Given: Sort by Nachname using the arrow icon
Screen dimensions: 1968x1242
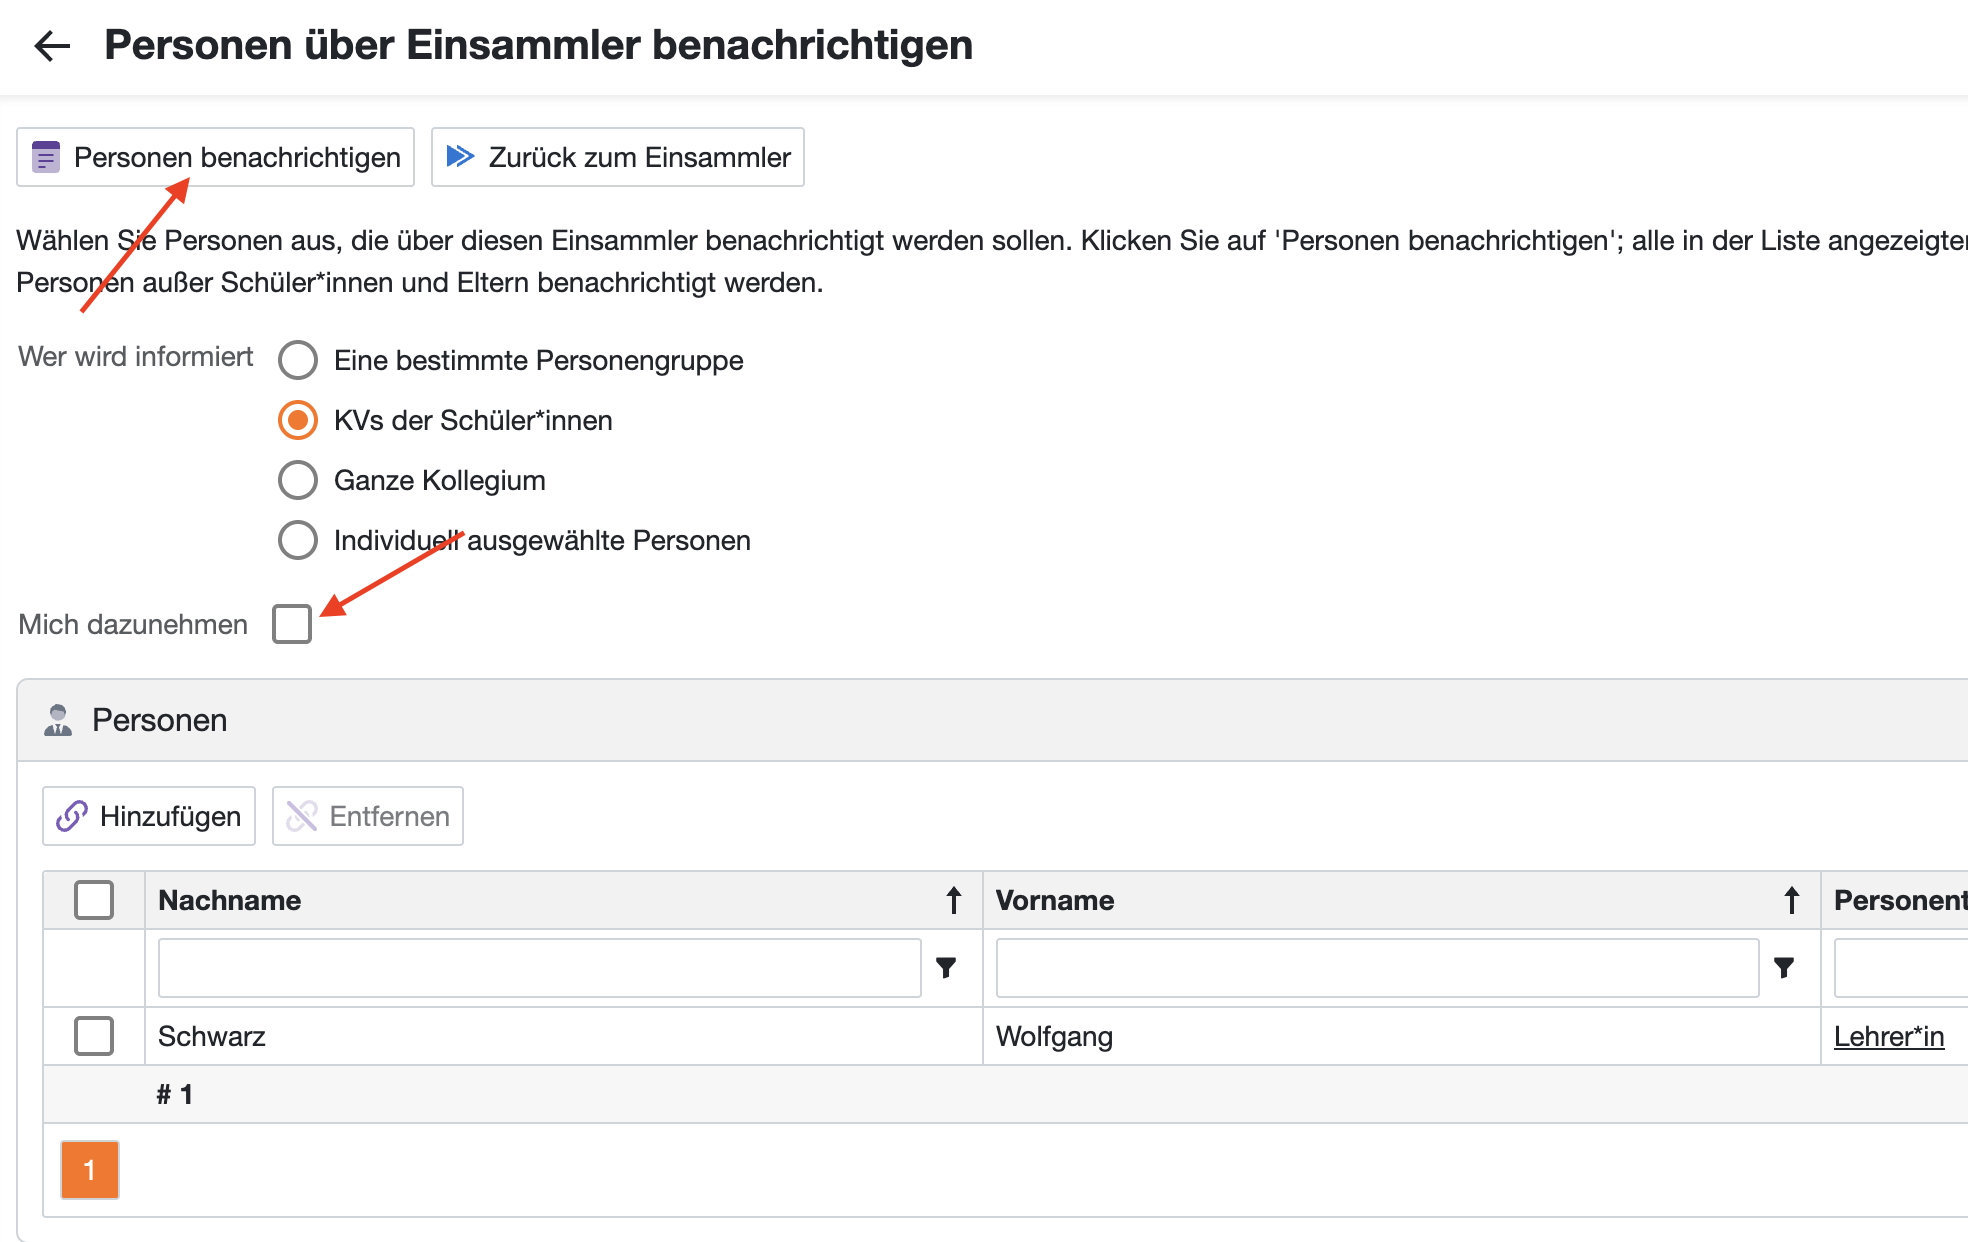Looking at the screenshot, I should point(954,900).
